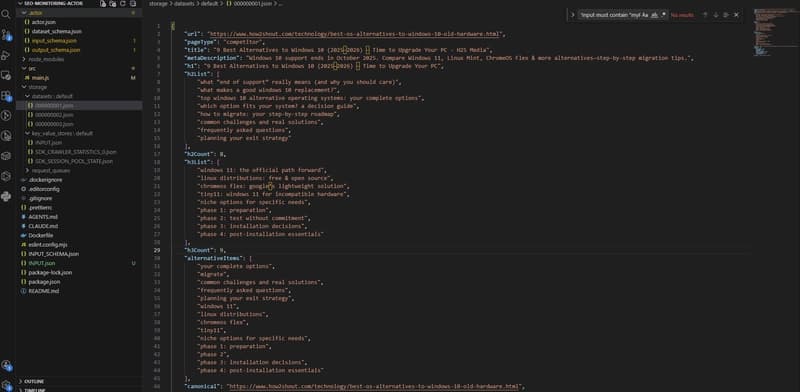Open the Manage gear icon
The height and width of the screenshot is (392, 800).
(6, 385)
